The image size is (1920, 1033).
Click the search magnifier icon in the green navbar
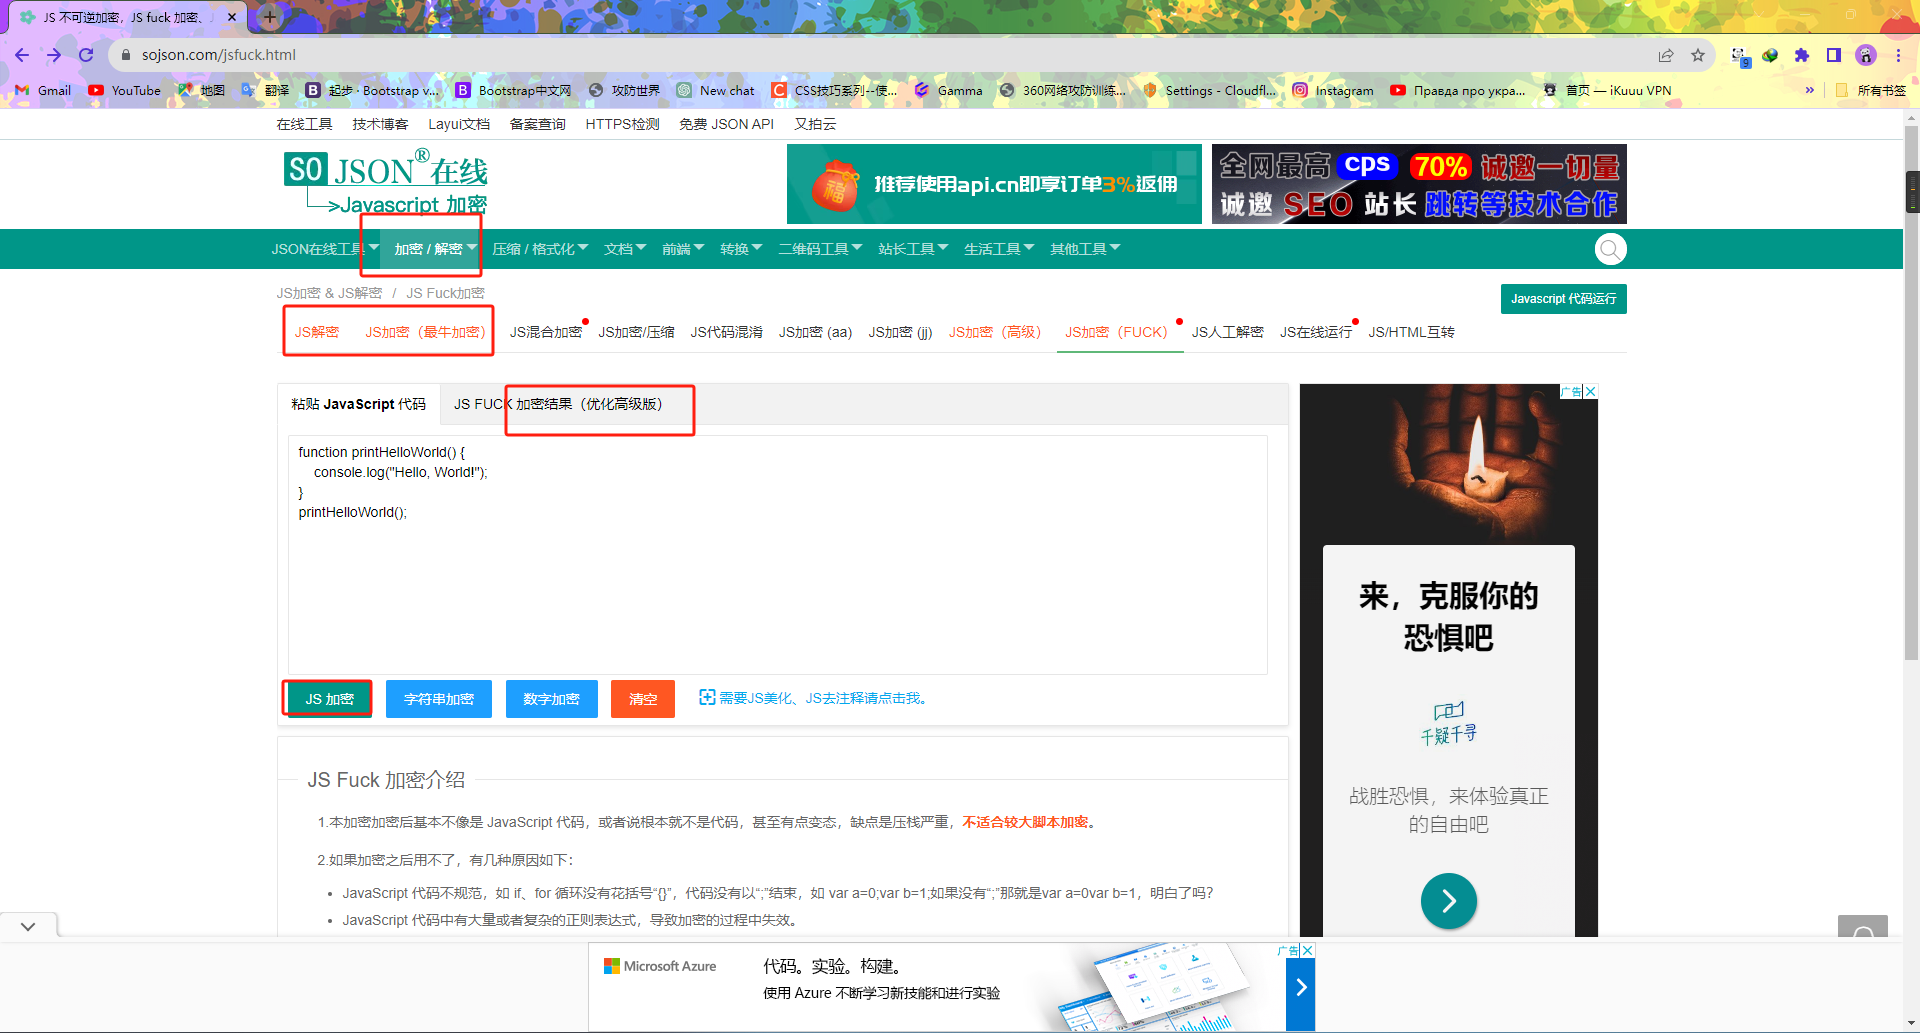click(1610, 249)
